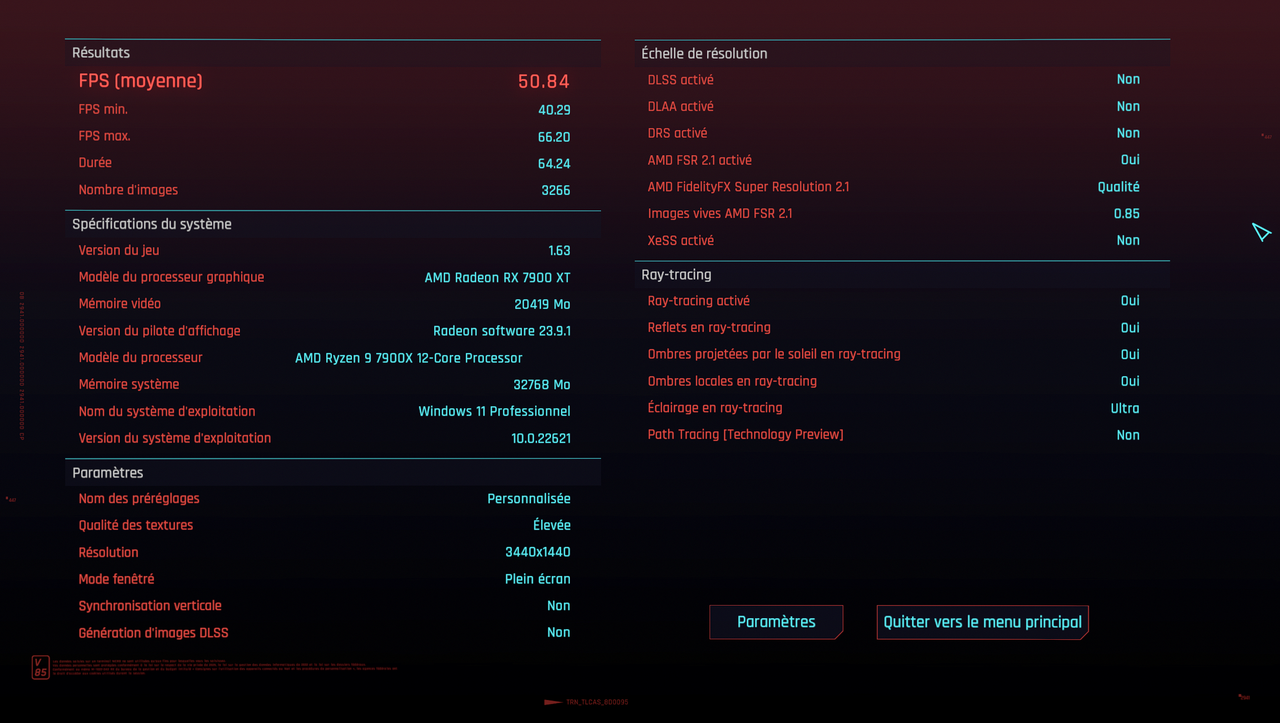Viewport: 1280px width, 723px height.
Task: Open the Paramètres button
Action: 776,622
